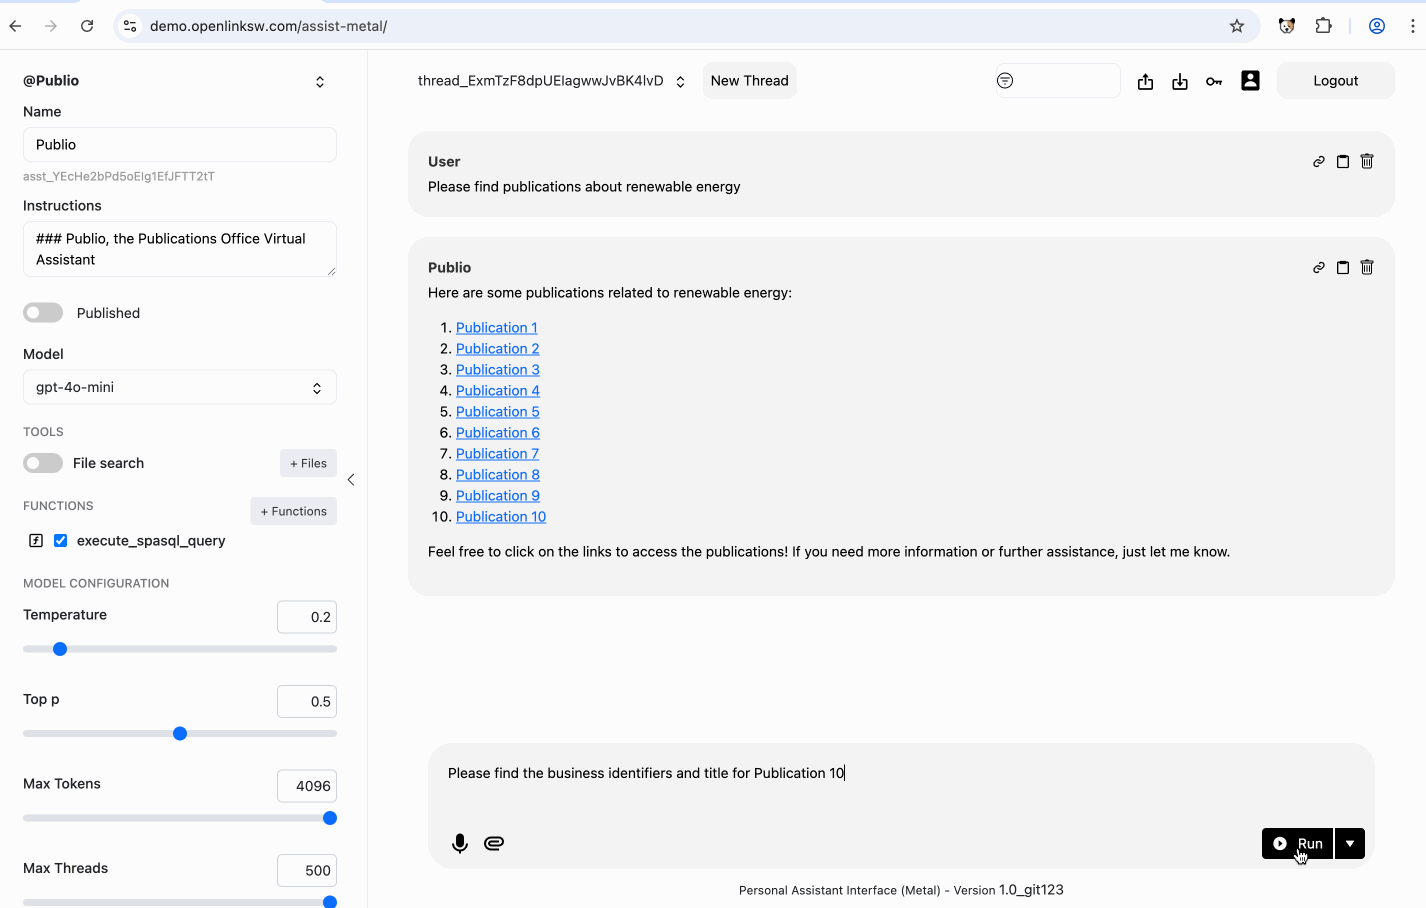Copy the User message to clipboard

click(x=1343, y=161)
